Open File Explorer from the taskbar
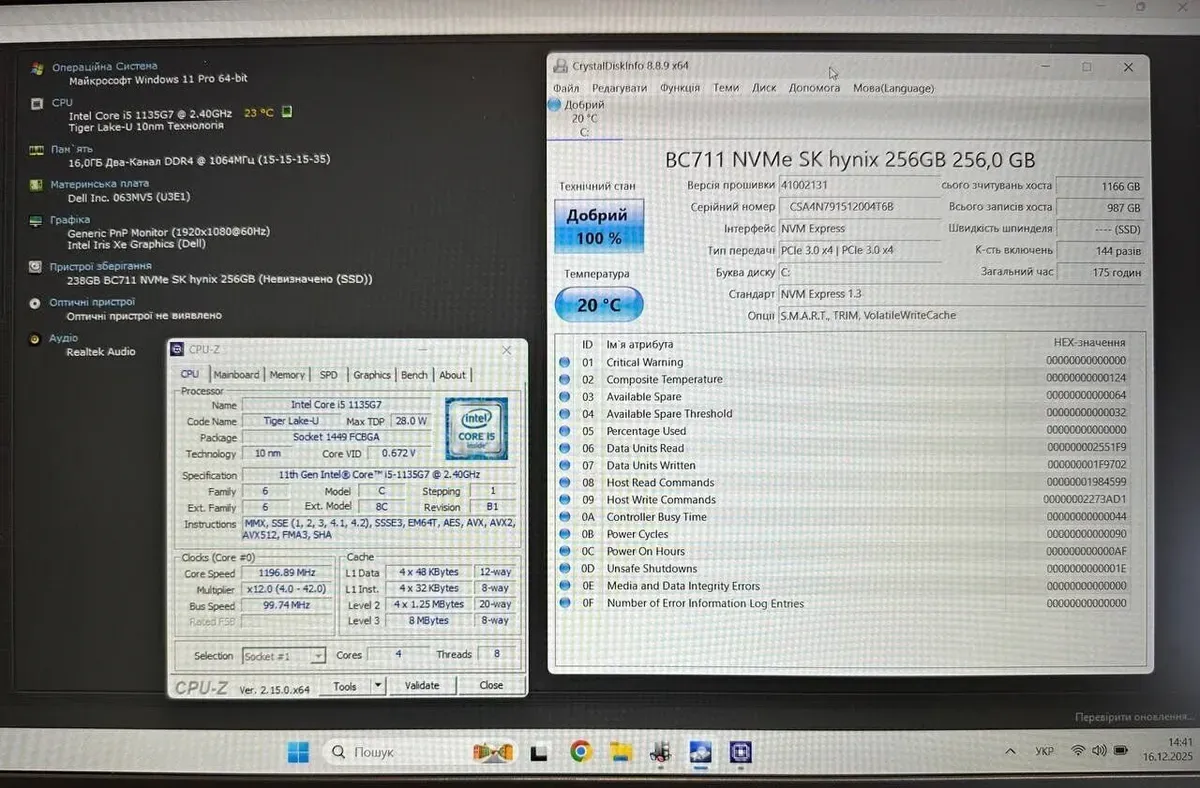 [621, 752]
